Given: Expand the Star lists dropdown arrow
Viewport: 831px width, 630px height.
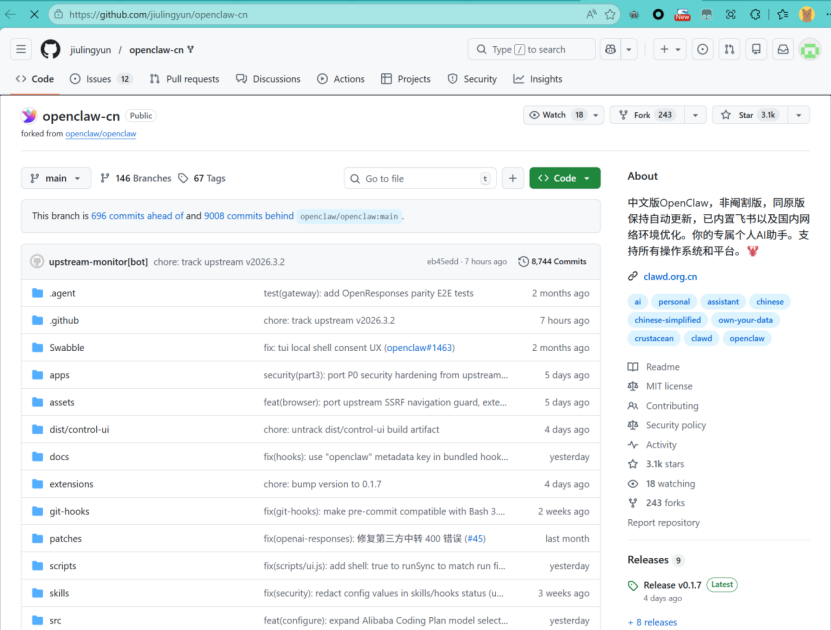Looking at the screenshot, I should coord(798,115).
